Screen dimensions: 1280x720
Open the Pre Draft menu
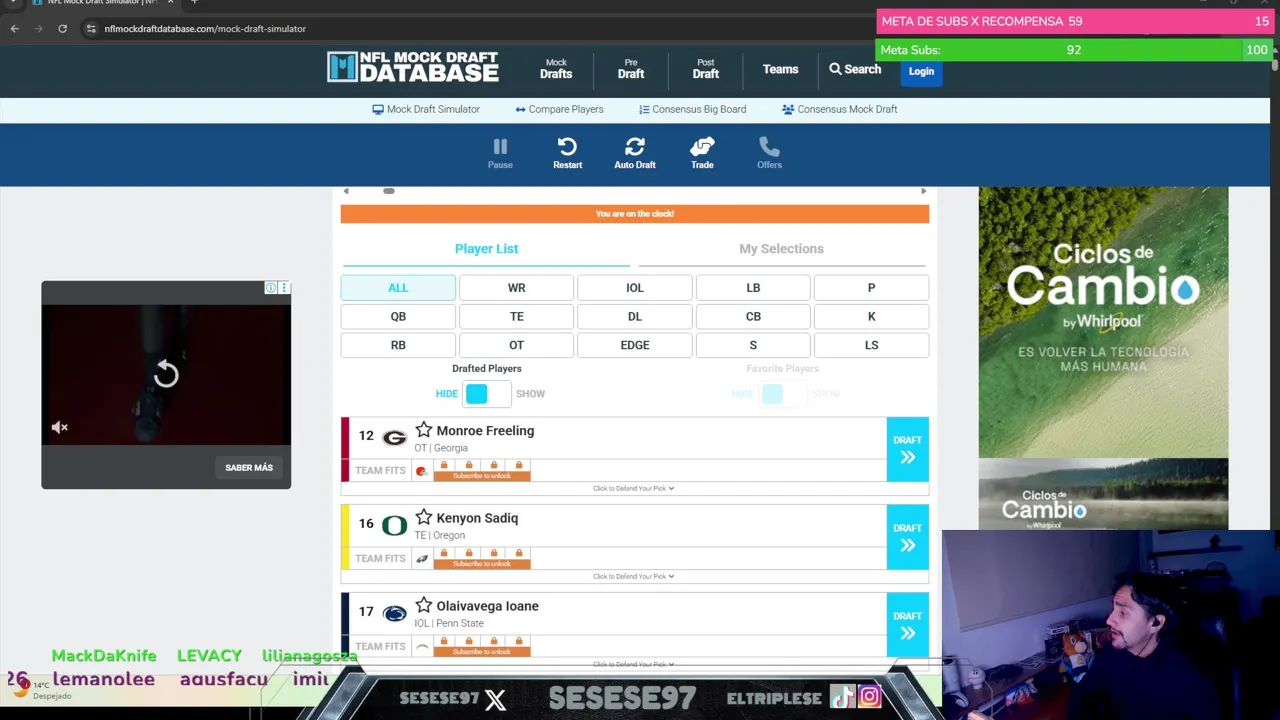(x=631, y=68)
